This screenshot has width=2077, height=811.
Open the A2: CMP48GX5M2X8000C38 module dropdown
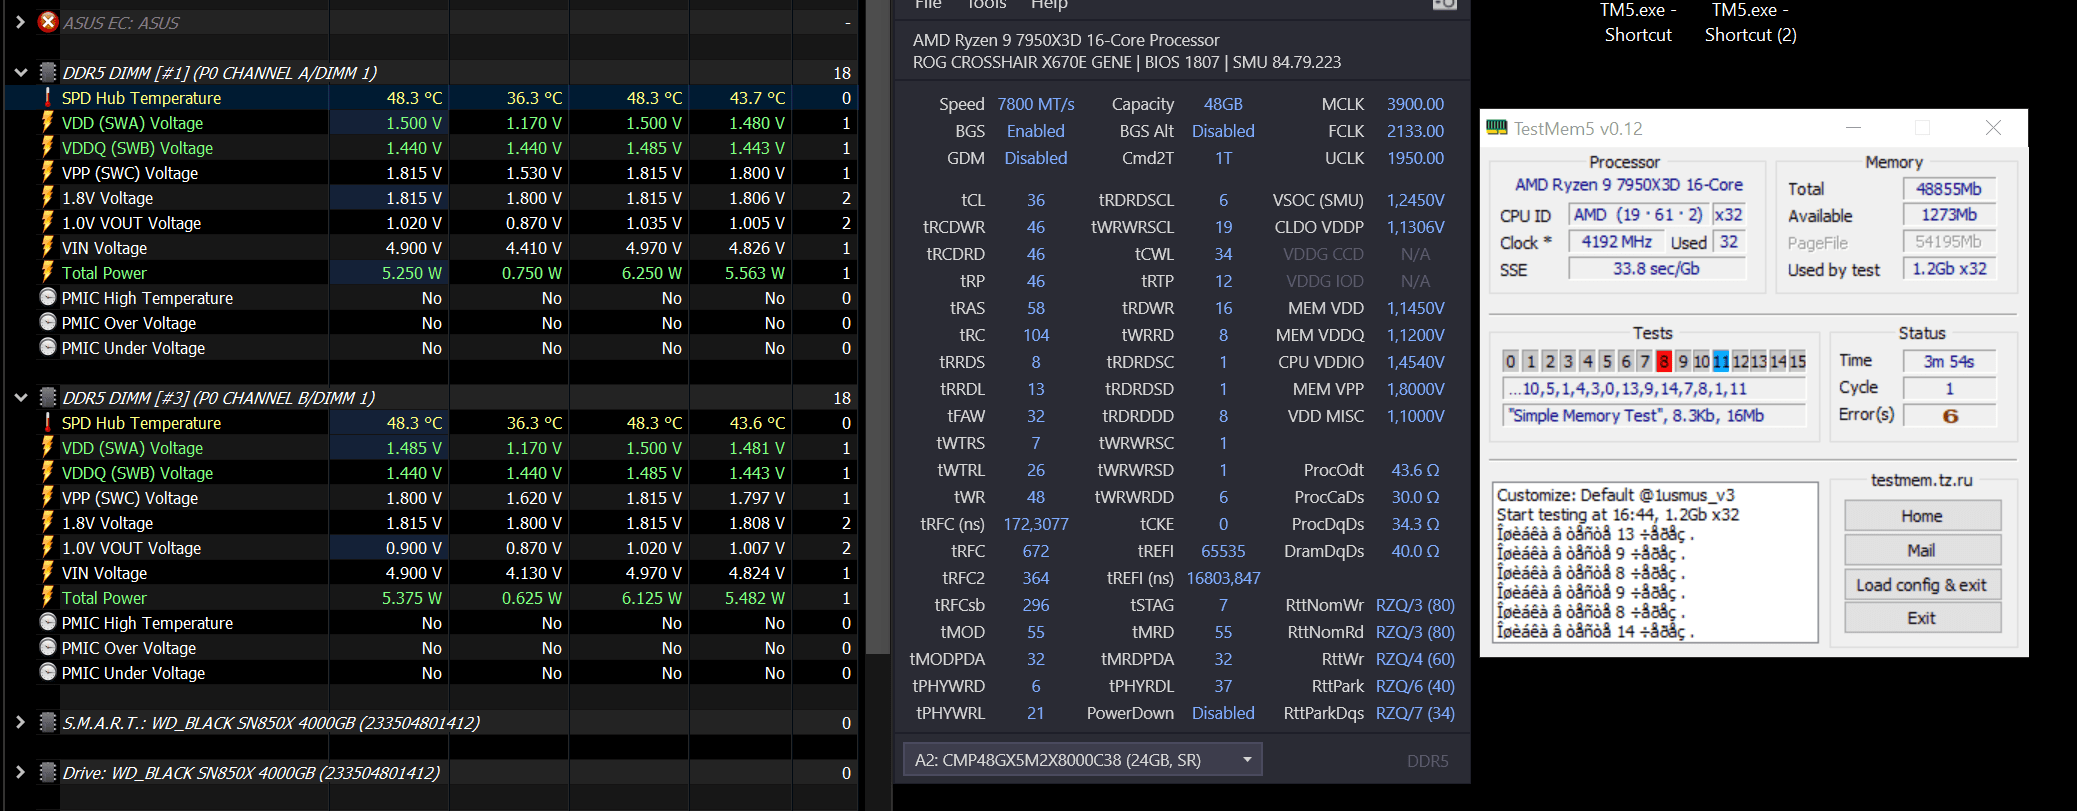pos(1082,760)
